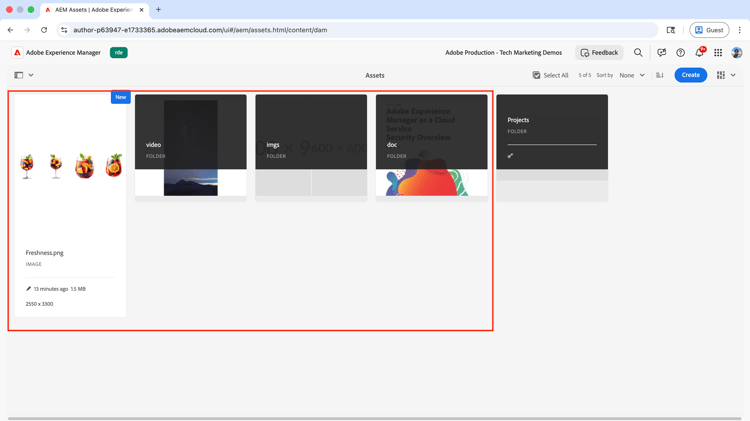Click the Select All checkbox icon
This screenshot has height=421, width=750.
[x=536, y=75]
